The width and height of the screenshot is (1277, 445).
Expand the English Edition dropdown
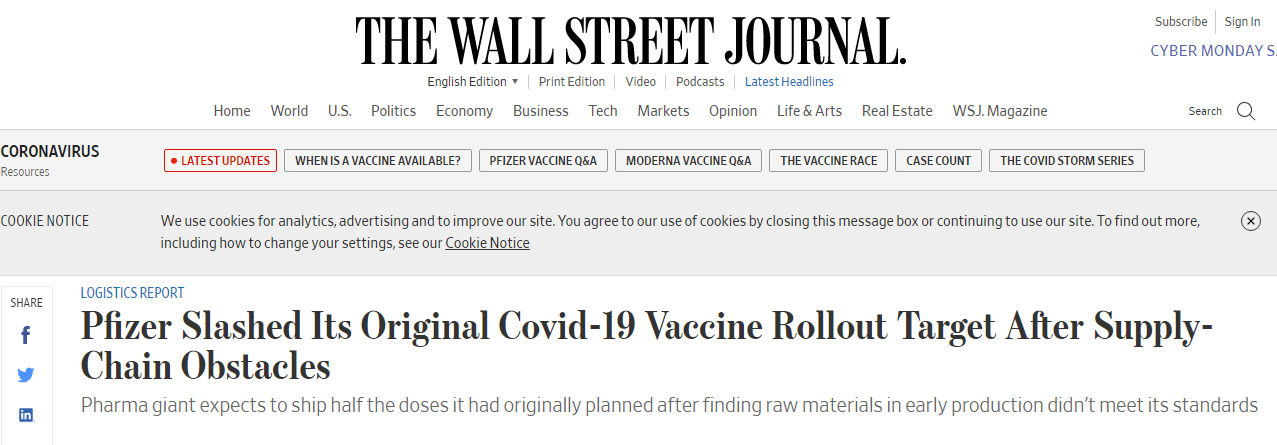(x=473, y=82)
